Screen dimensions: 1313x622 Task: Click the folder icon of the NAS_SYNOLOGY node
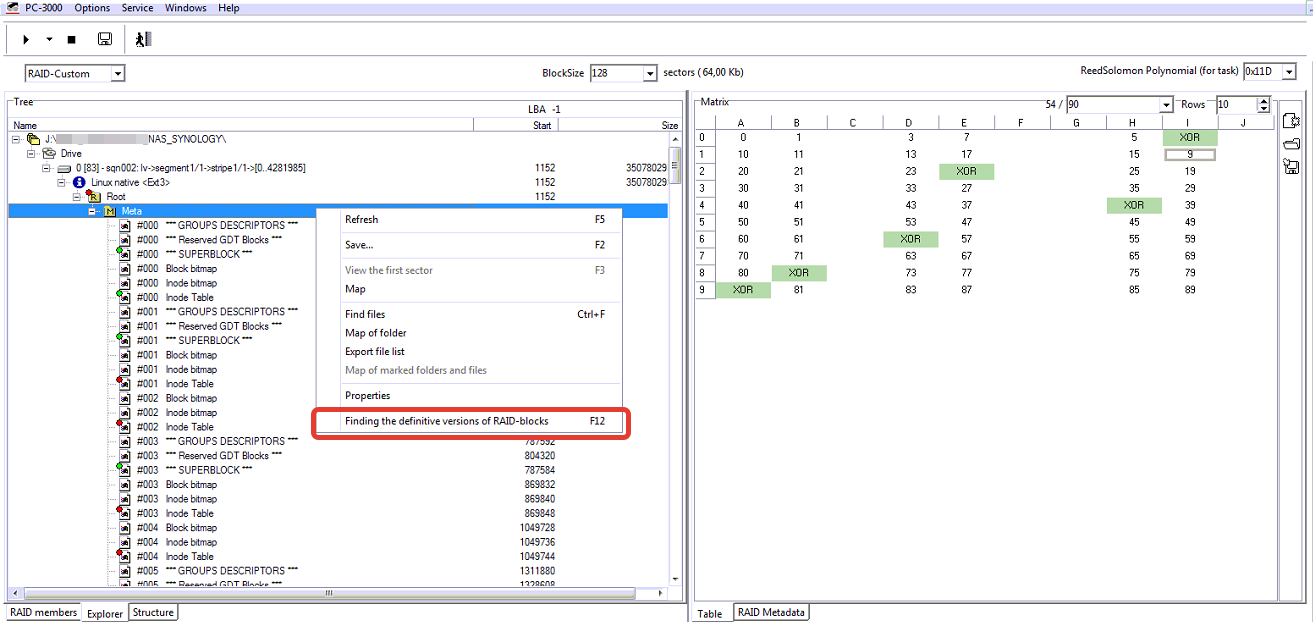34,139
